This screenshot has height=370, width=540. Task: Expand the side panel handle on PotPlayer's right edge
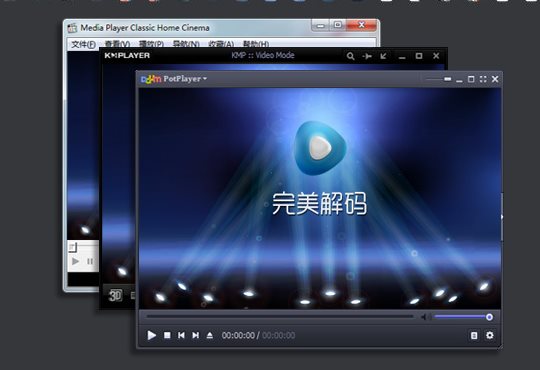click(502, 217)
